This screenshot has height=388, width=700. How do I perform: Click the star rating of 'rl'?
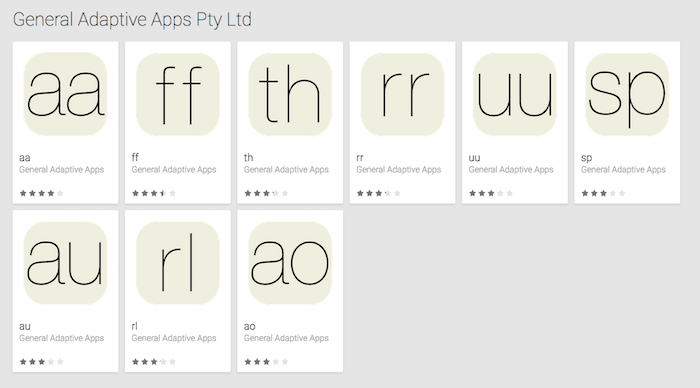(154, 362)
